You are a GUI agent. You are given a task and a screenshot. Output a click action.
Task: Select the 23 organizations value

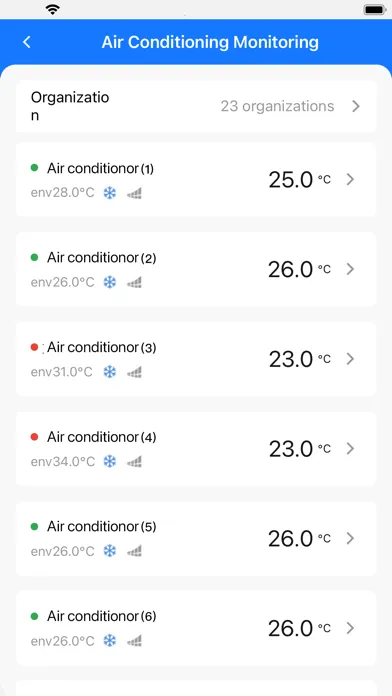(x=277, y=107)
